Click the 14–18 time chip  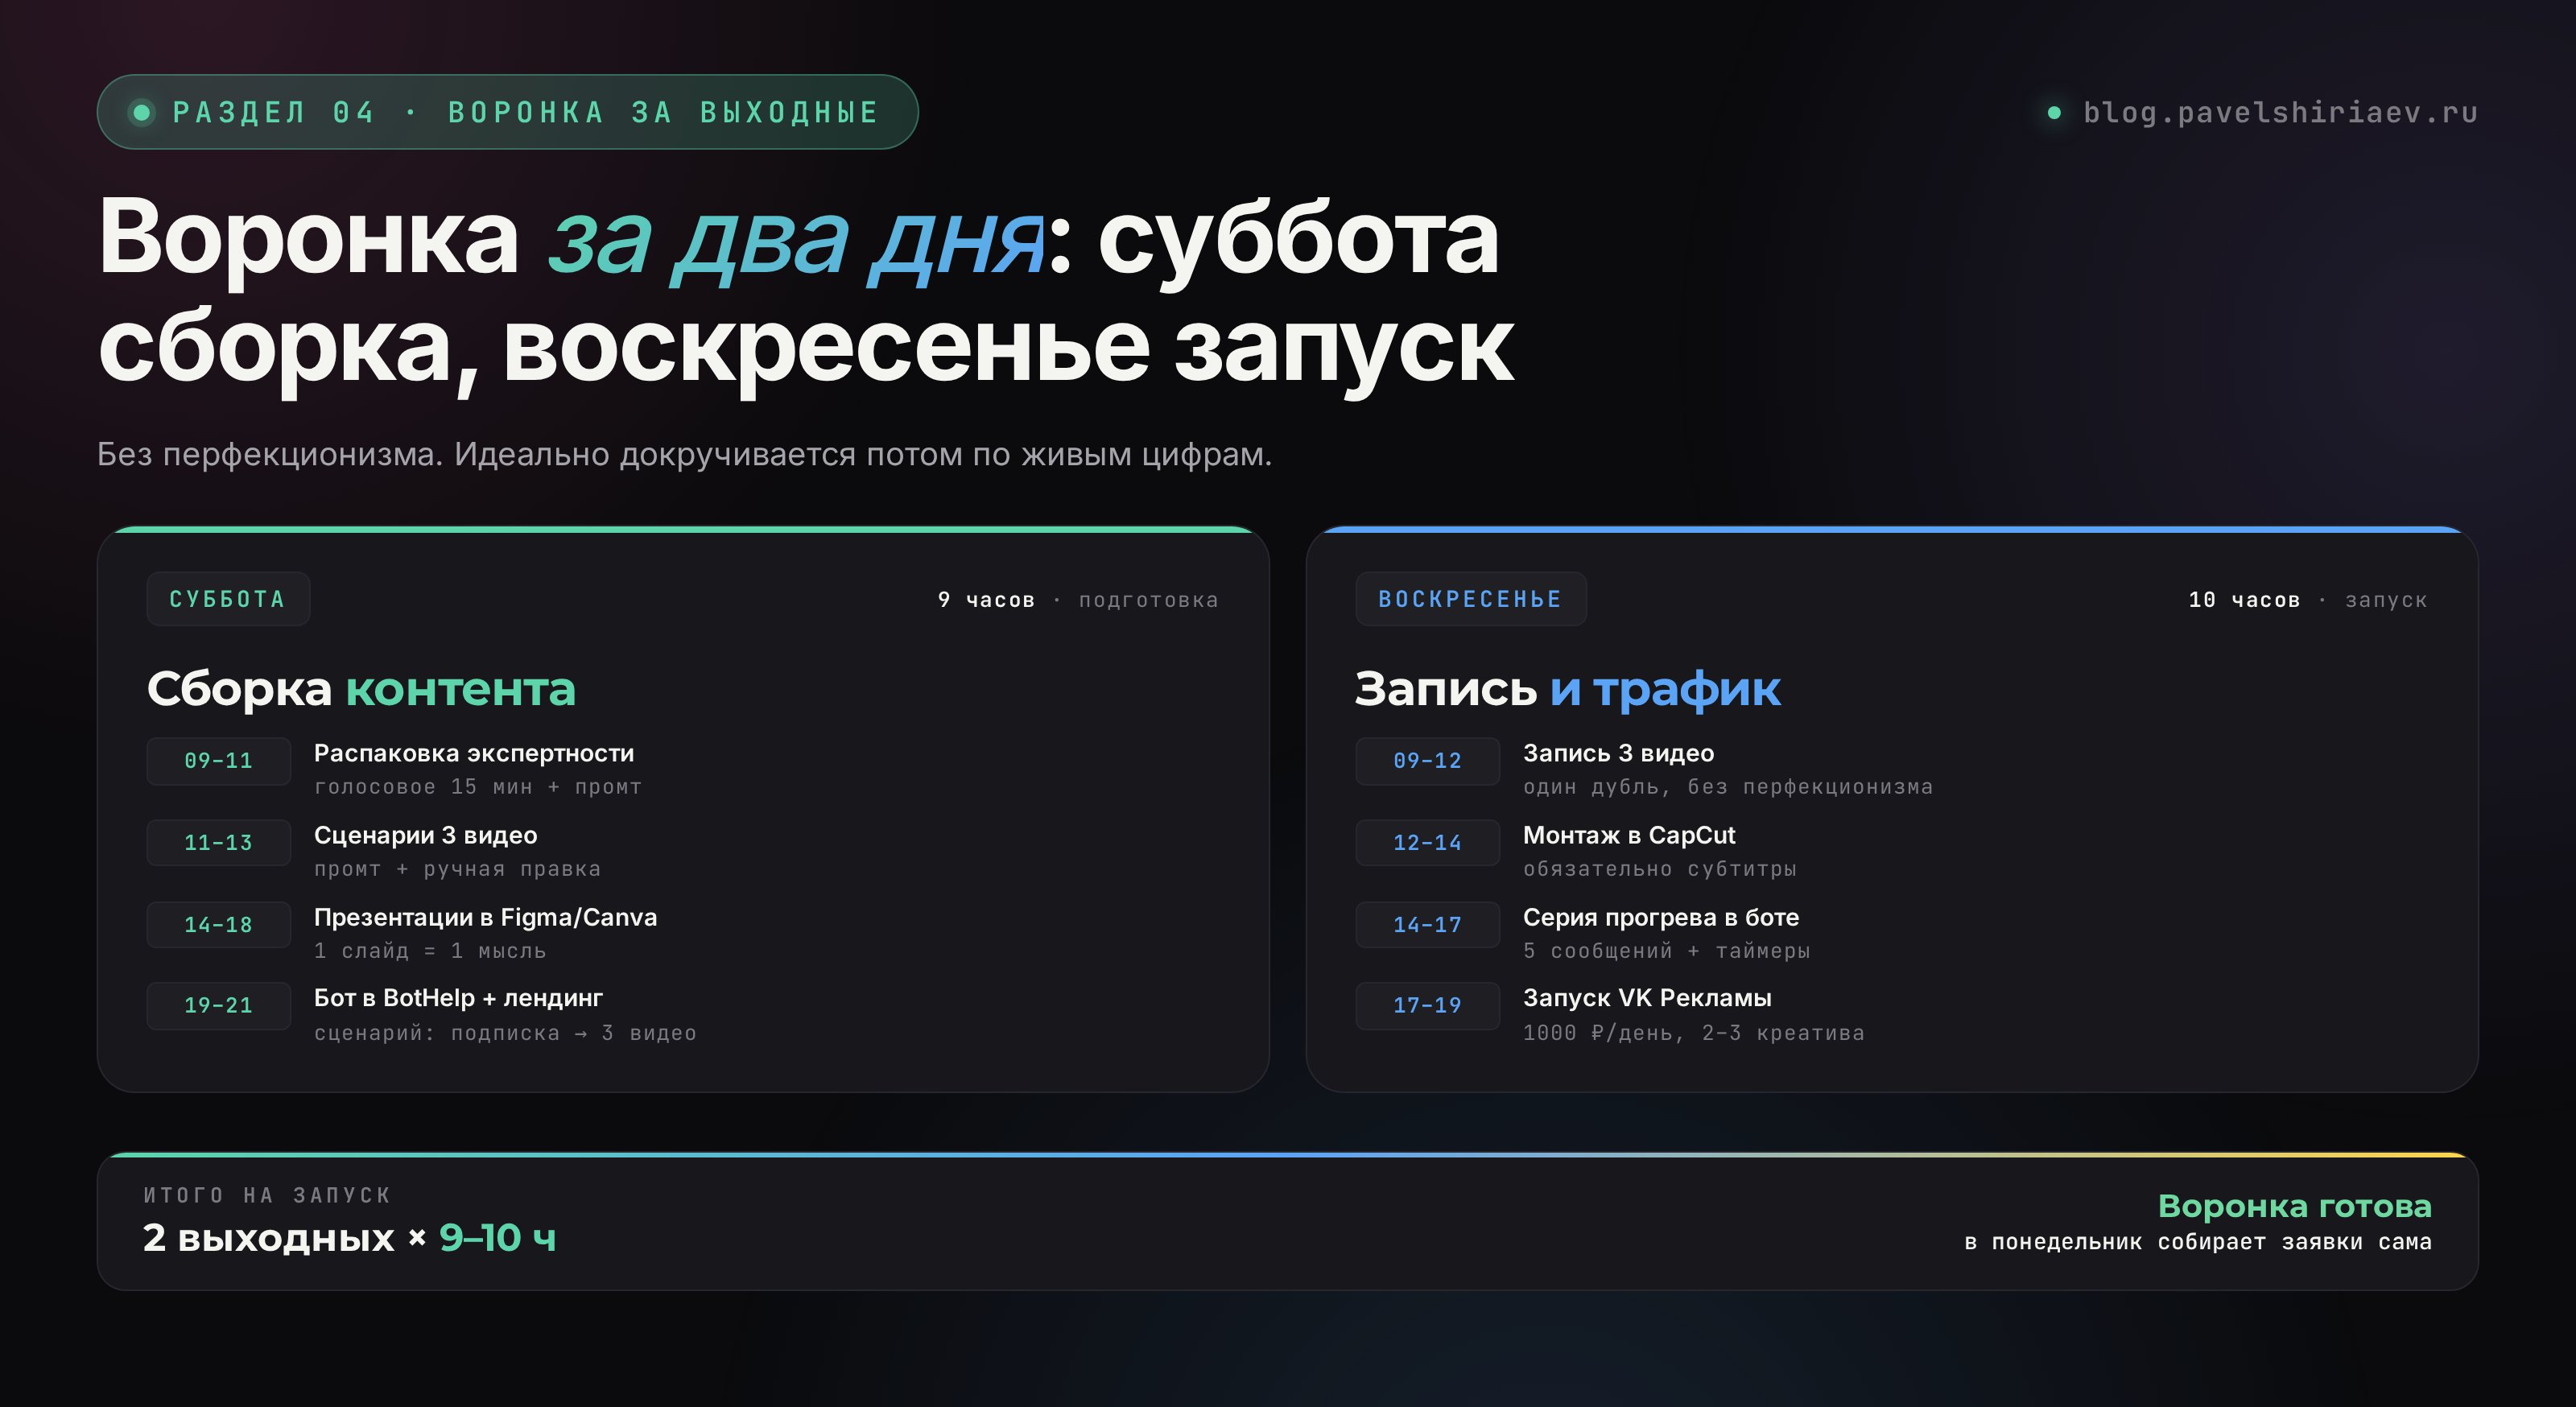[218, 925]
